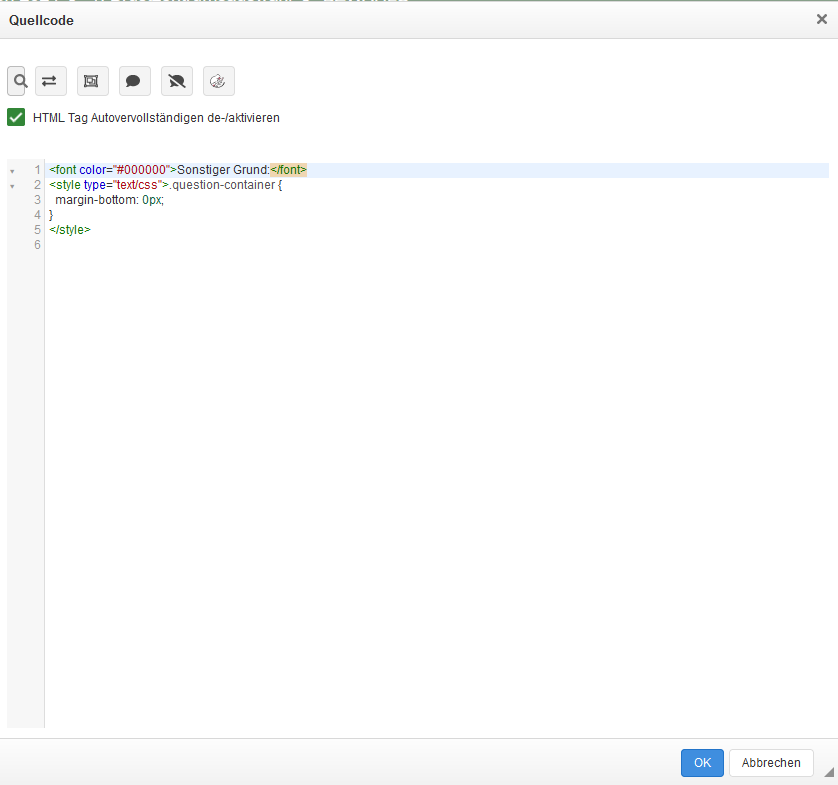838x785 pixels.
Task: Click the highlighted </font> closing tag
Action: point(288,170)
